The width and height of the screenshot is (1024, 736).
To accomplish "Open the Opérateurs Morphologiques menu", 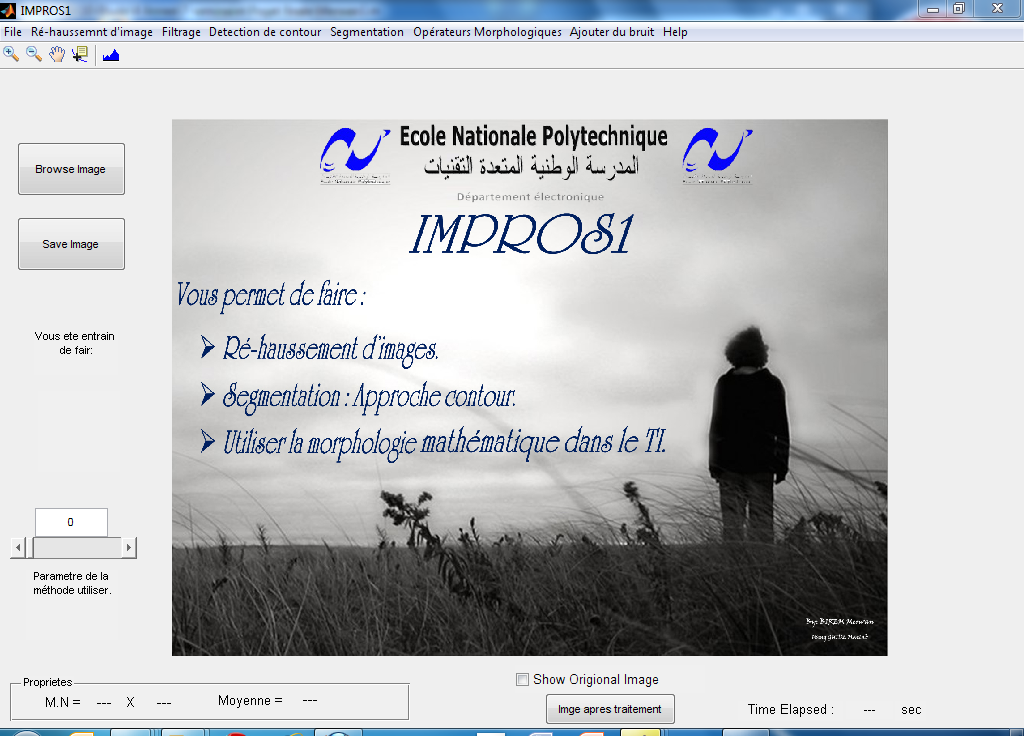I will pyautogui.click(x=487, y=32).
